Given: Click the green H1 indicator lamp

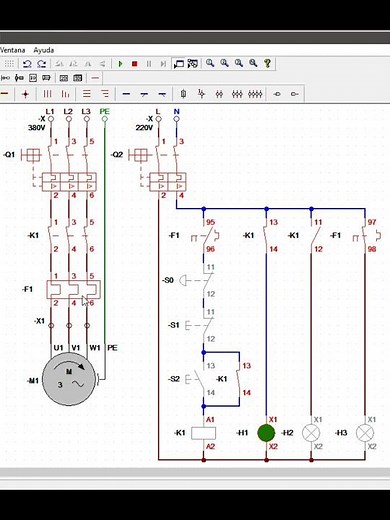Looking at the screenshot, I should pyautogui.click(x=266, y=433).
